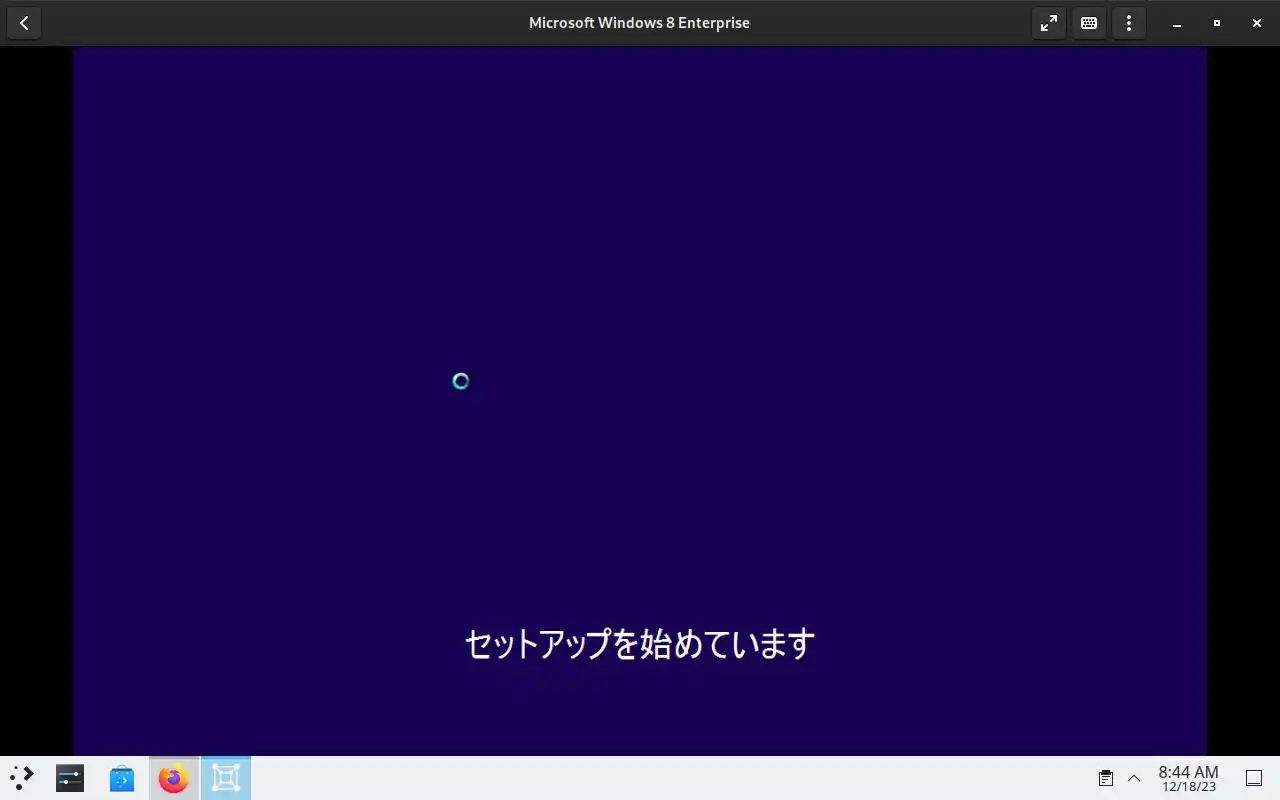Open the application launcher in the taskbar
Screen dimensions: 1280x800
(22, 778)
